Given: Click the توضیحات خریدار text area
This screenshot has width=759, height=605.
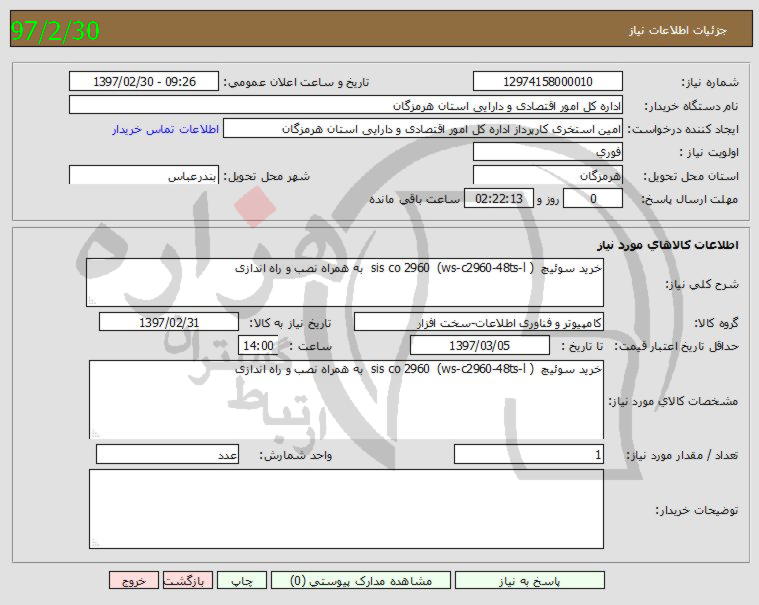Looking at the screenshot, I should [x=347, y=509].
